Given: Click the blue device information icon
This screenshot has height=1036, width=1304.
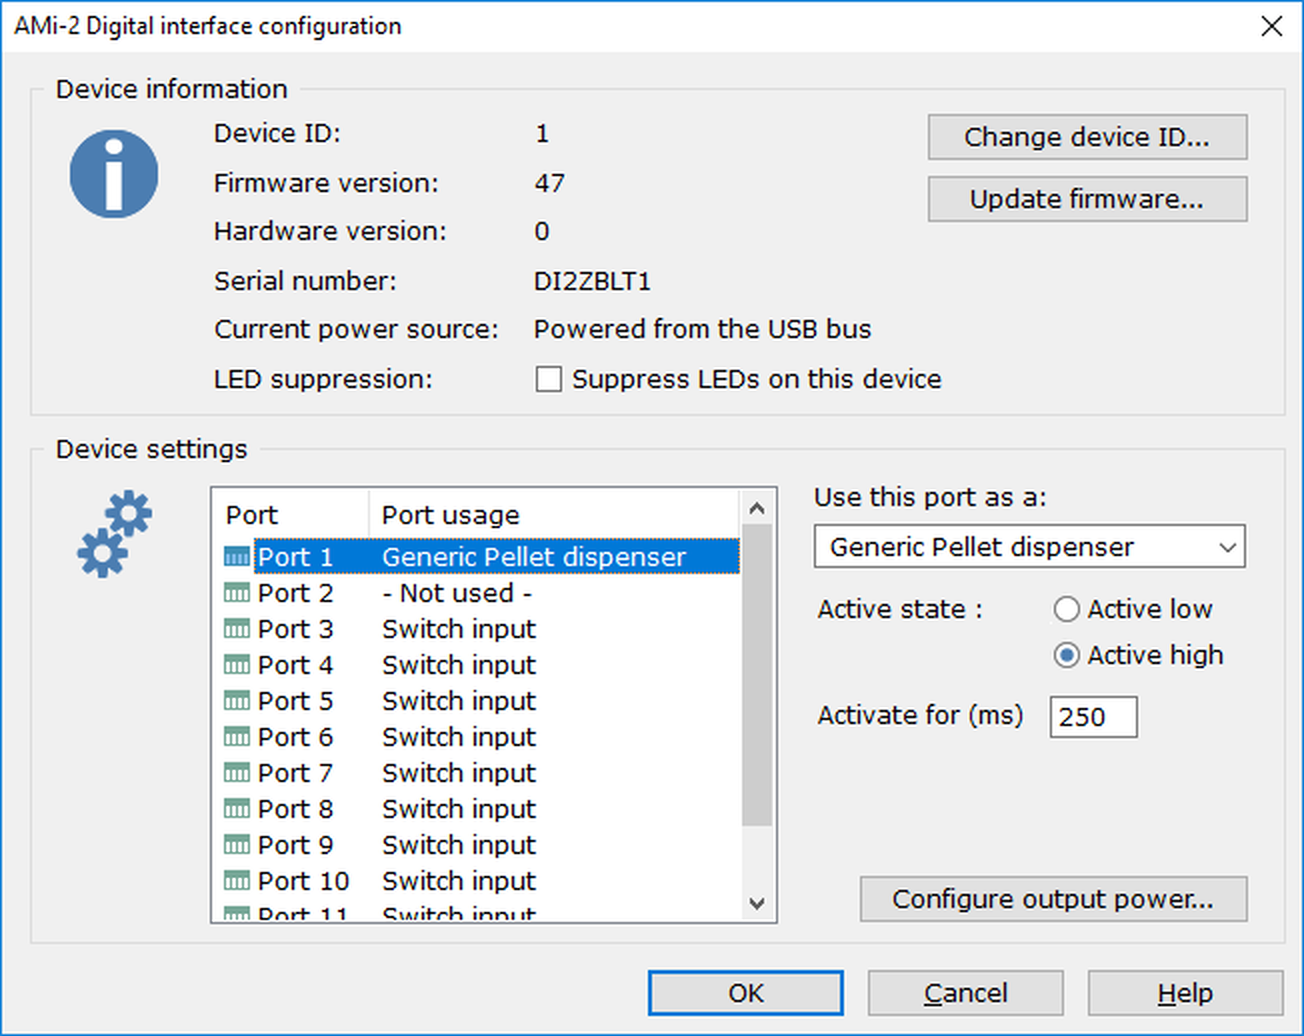Looking at the screenshot, I should click(114, 174).
